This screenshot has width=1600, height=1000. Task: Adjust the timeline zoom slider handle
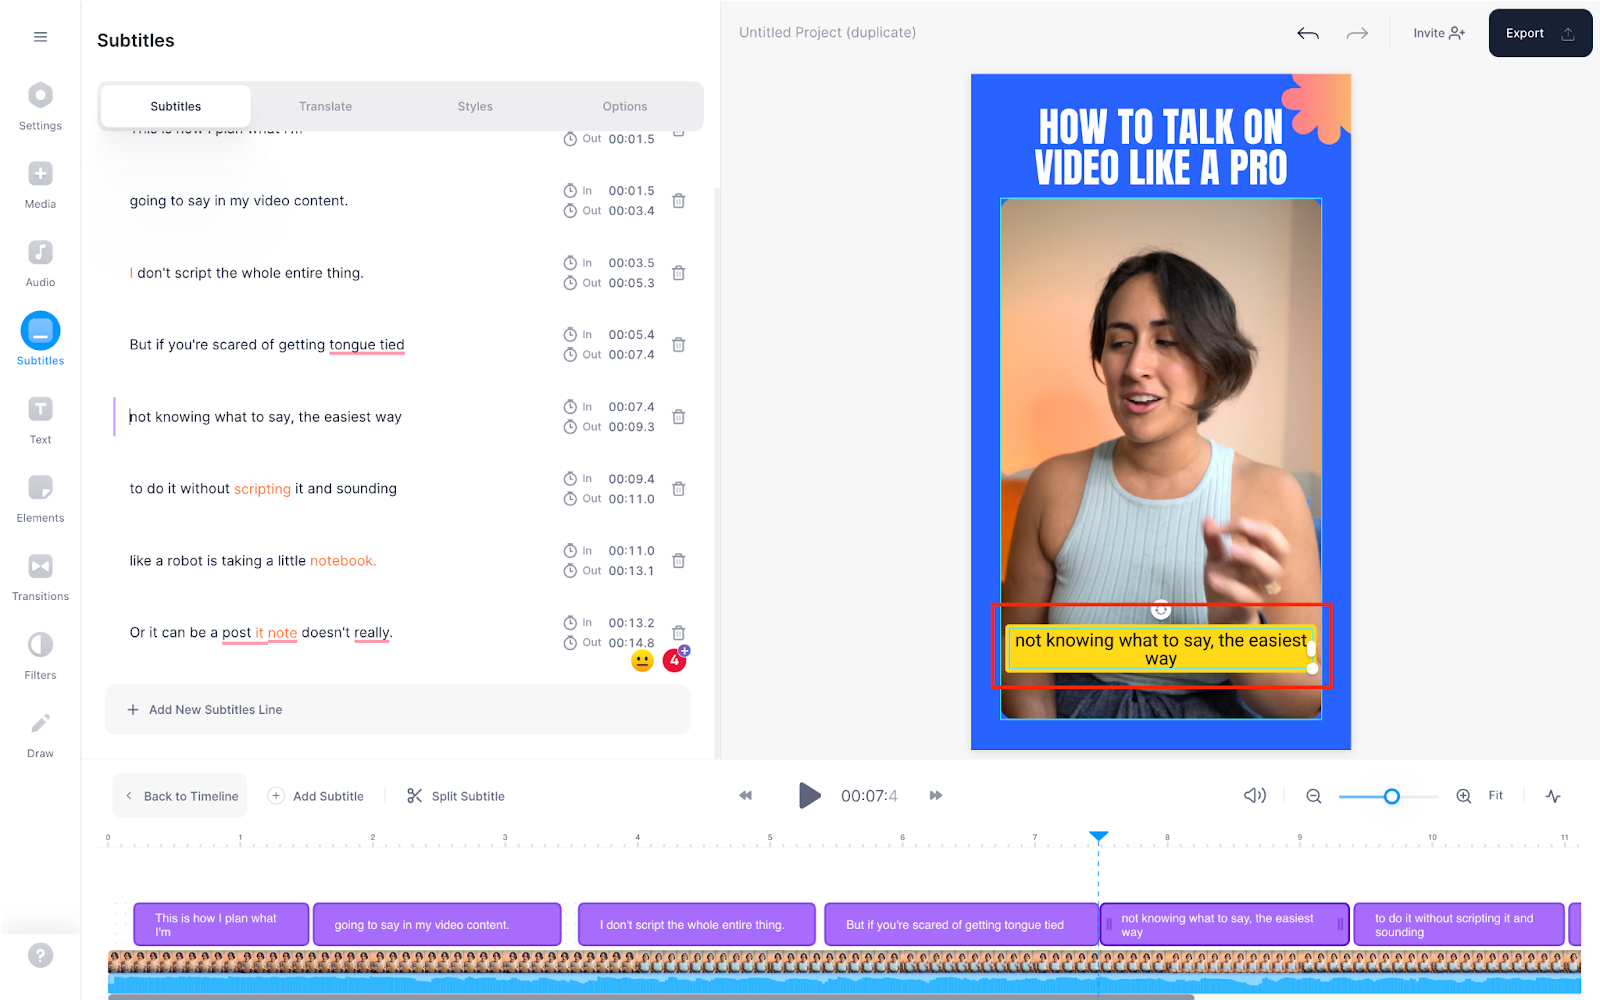point(1391,797)
